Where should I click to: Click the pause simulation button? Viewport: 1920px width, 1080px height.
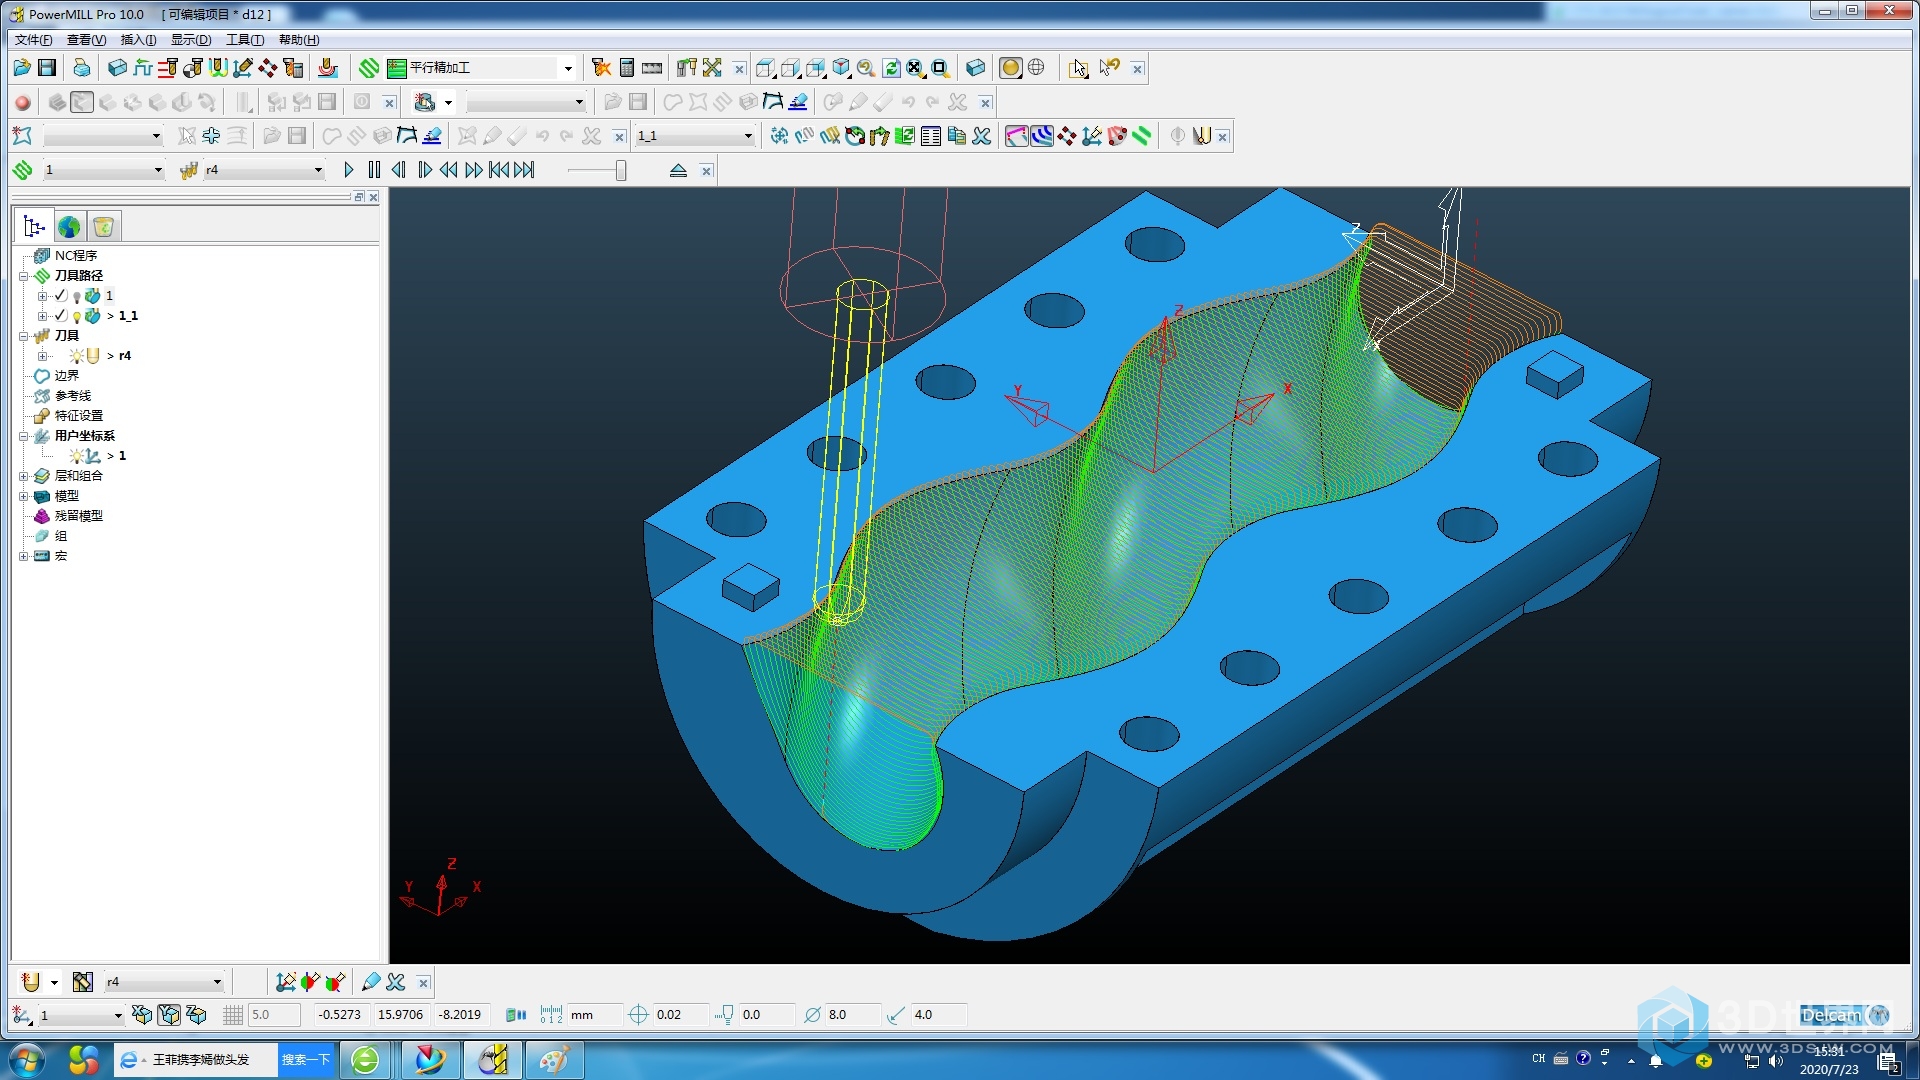pyautogui.click(x=374, y=170)
